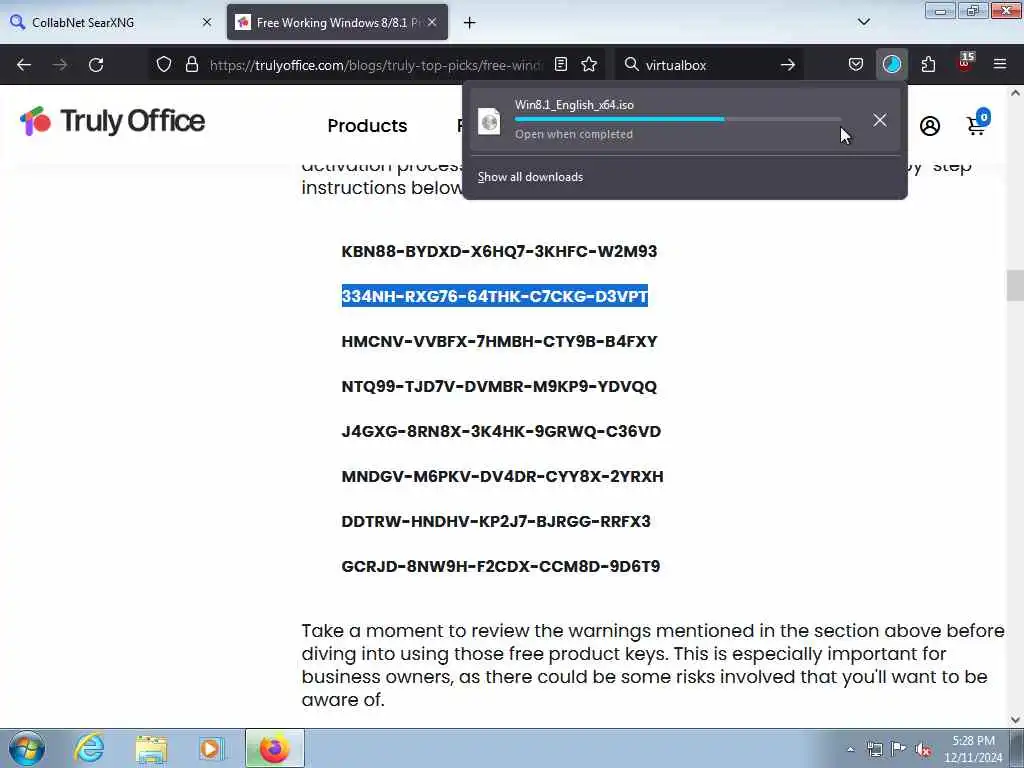Click highlighted key 334NH-RXG76-64THK-C7CKG-D3VPT
This screenshot has height=768, width=1024.
tap(494, 296)
